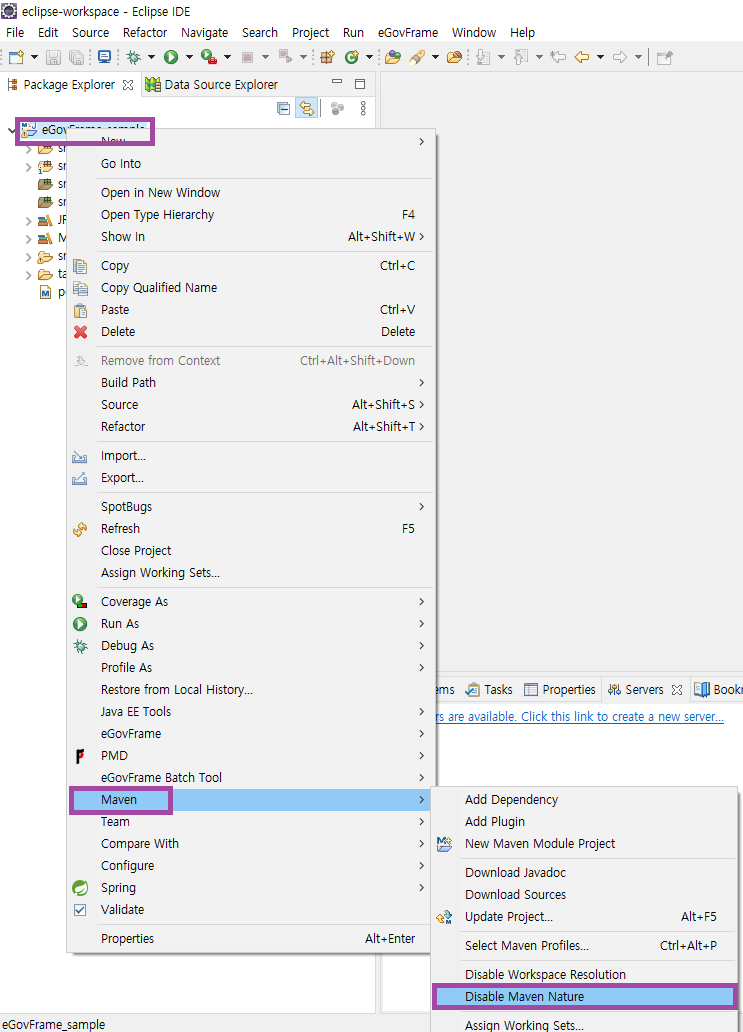Switch to the Data Source Explorer tab

[212, 84]
